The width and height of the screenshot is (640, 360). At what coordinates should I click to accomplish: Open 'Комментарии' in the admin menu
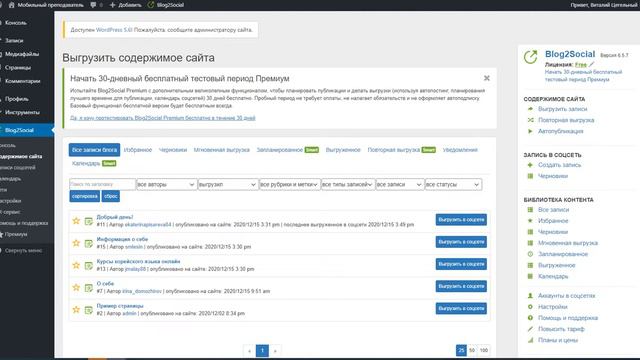[x=22, y=81]
